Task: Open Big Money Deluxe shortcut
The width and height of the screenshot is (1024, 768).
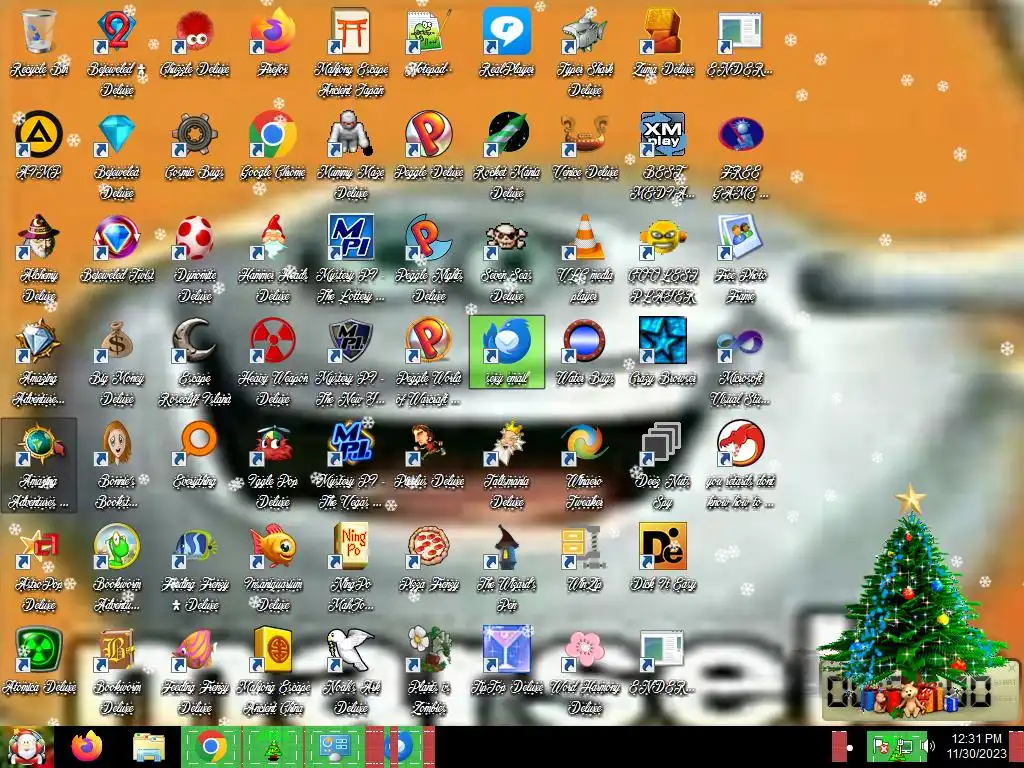Action: [117, 362]
